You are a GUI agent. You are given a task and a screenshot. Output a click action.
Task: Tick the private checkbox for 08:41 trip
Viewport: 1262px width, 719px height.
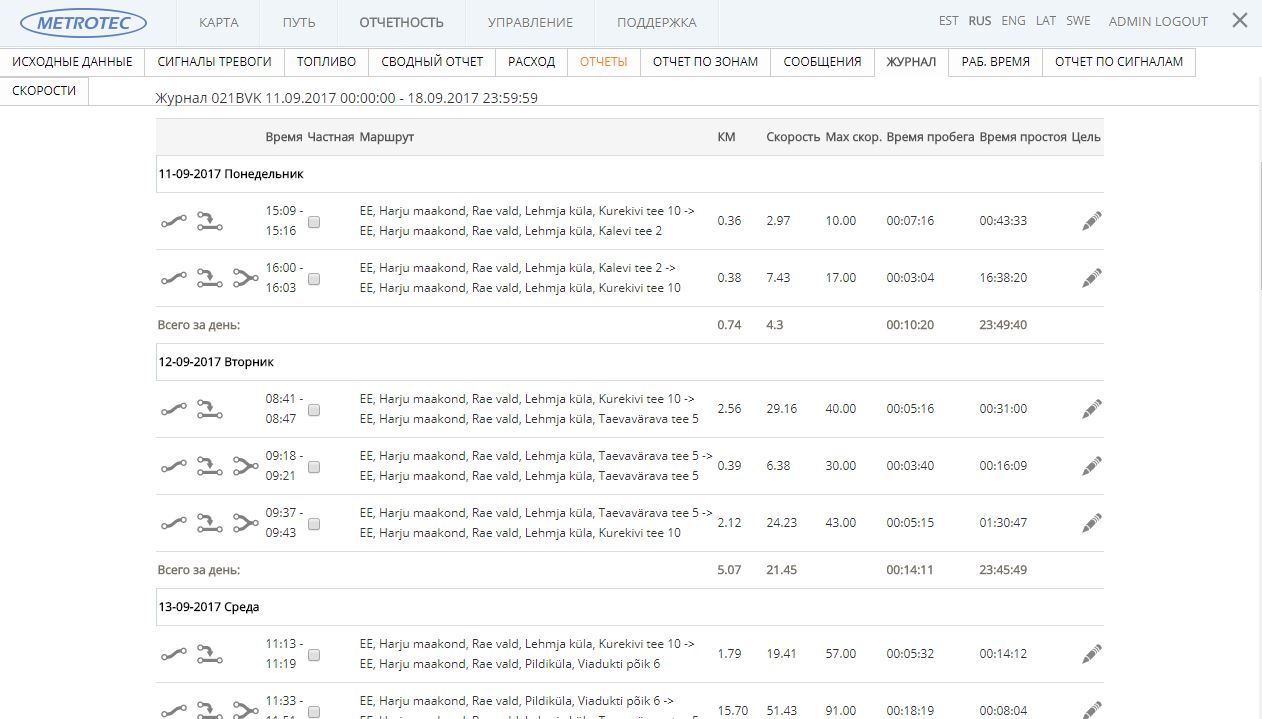(x=314, y=410)
